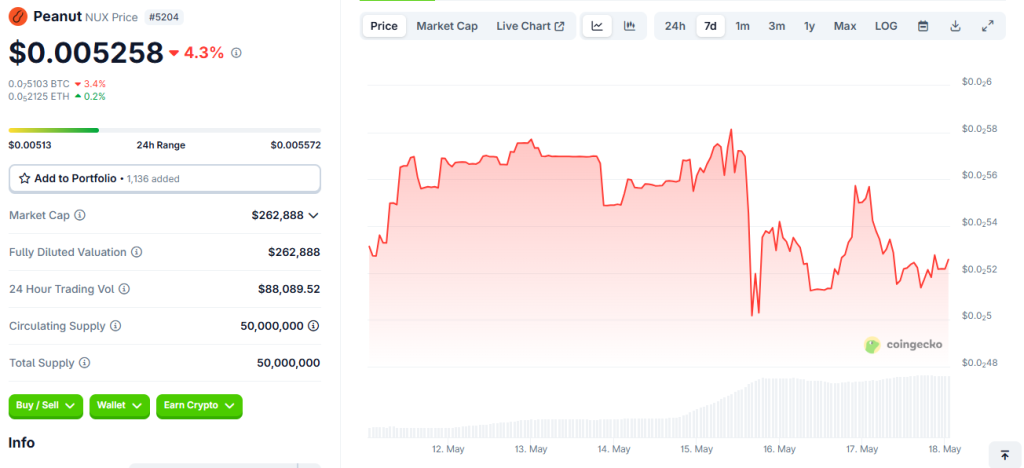This screenshot has height=468, width=1024.
Task: Click the #5204 rank badge
Action: tap(164, 17)
